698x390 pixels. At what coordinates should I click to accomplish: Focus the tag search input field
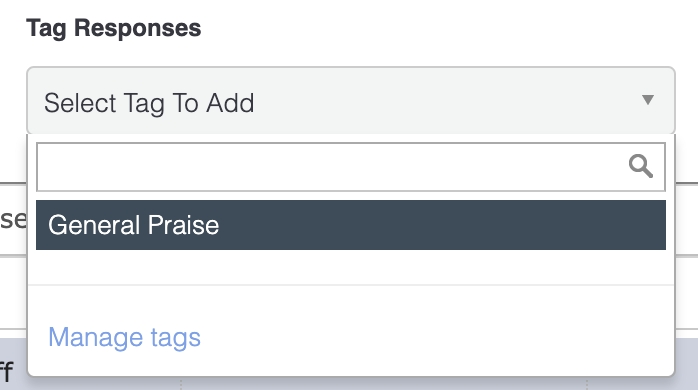click(x=351, y=167)
